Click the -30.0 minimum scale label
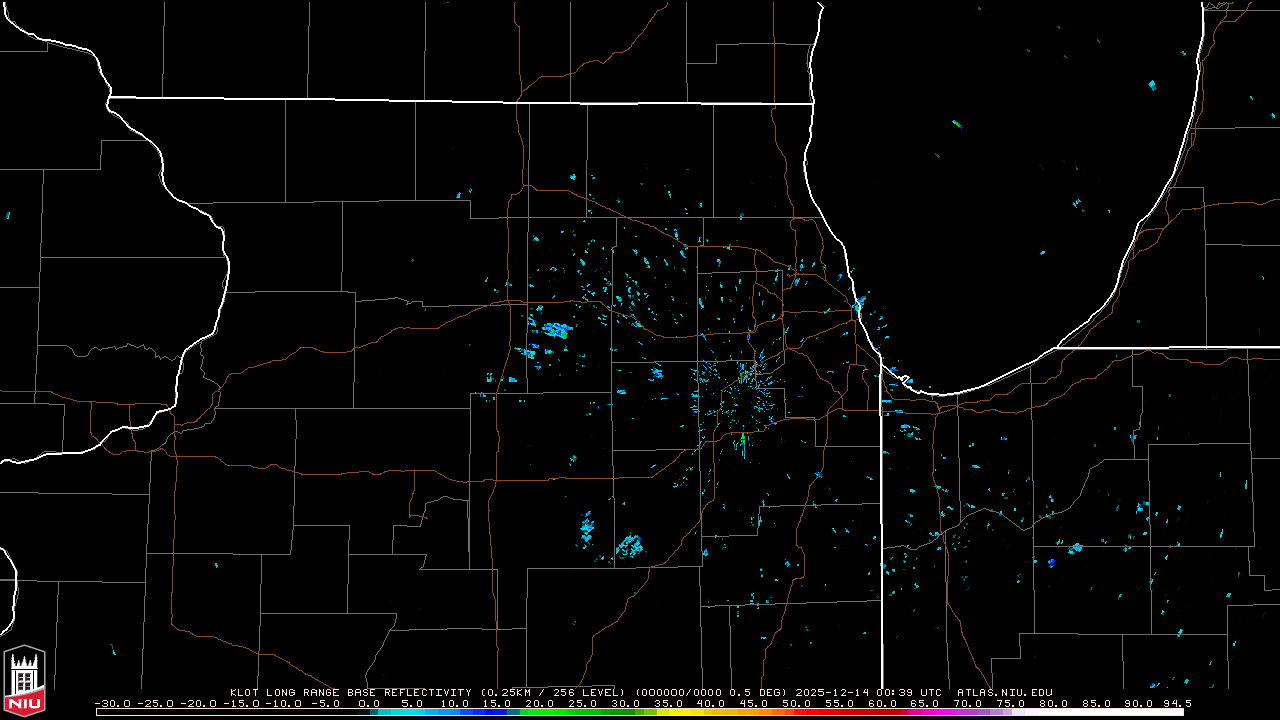This screenshot has height=720, width=1280. click(x=113, y=703)
